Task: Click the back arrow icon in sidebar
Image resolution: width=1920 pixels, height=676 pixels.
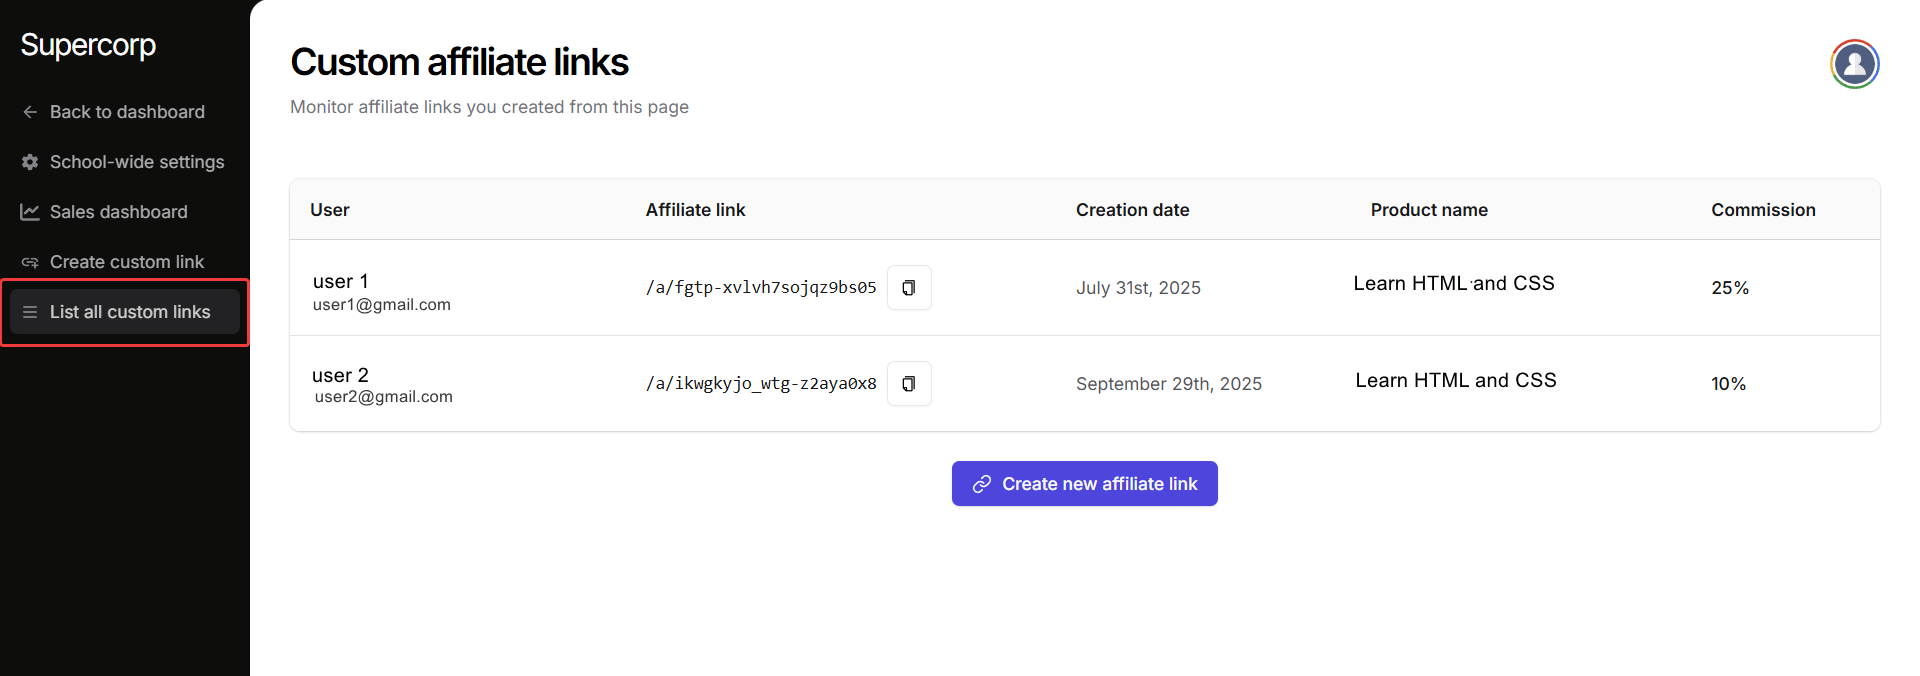Action: tap(30, 112)
